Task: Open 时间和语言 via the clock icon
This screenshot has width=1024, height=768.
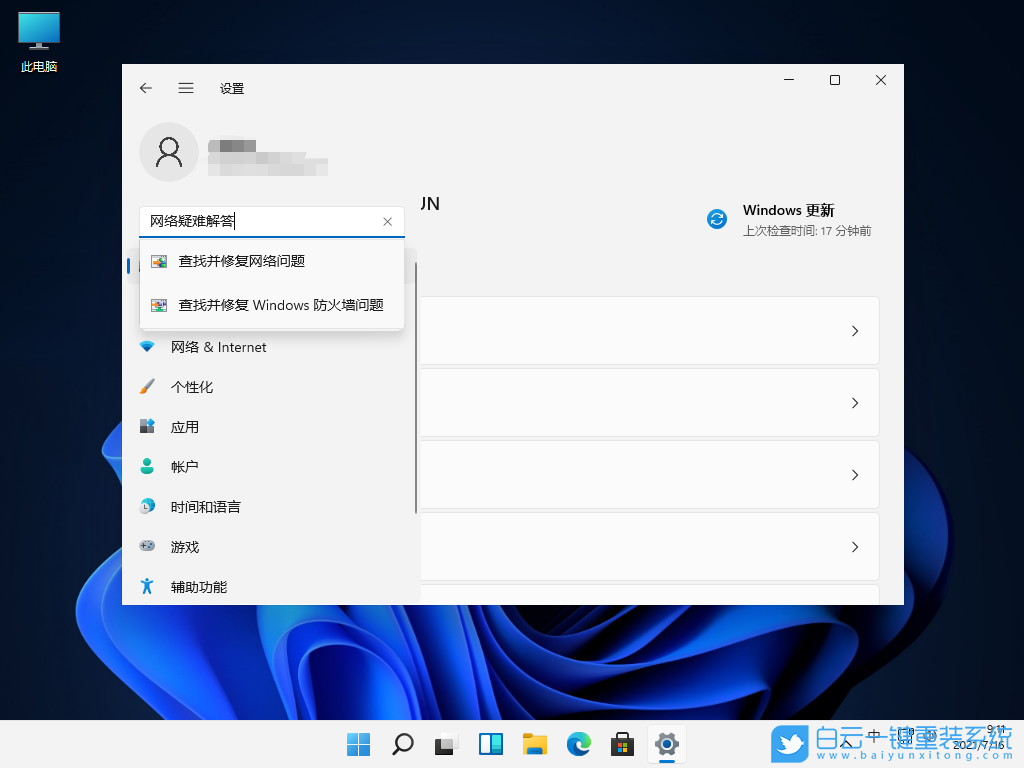Action: click(x=147, y=507)
